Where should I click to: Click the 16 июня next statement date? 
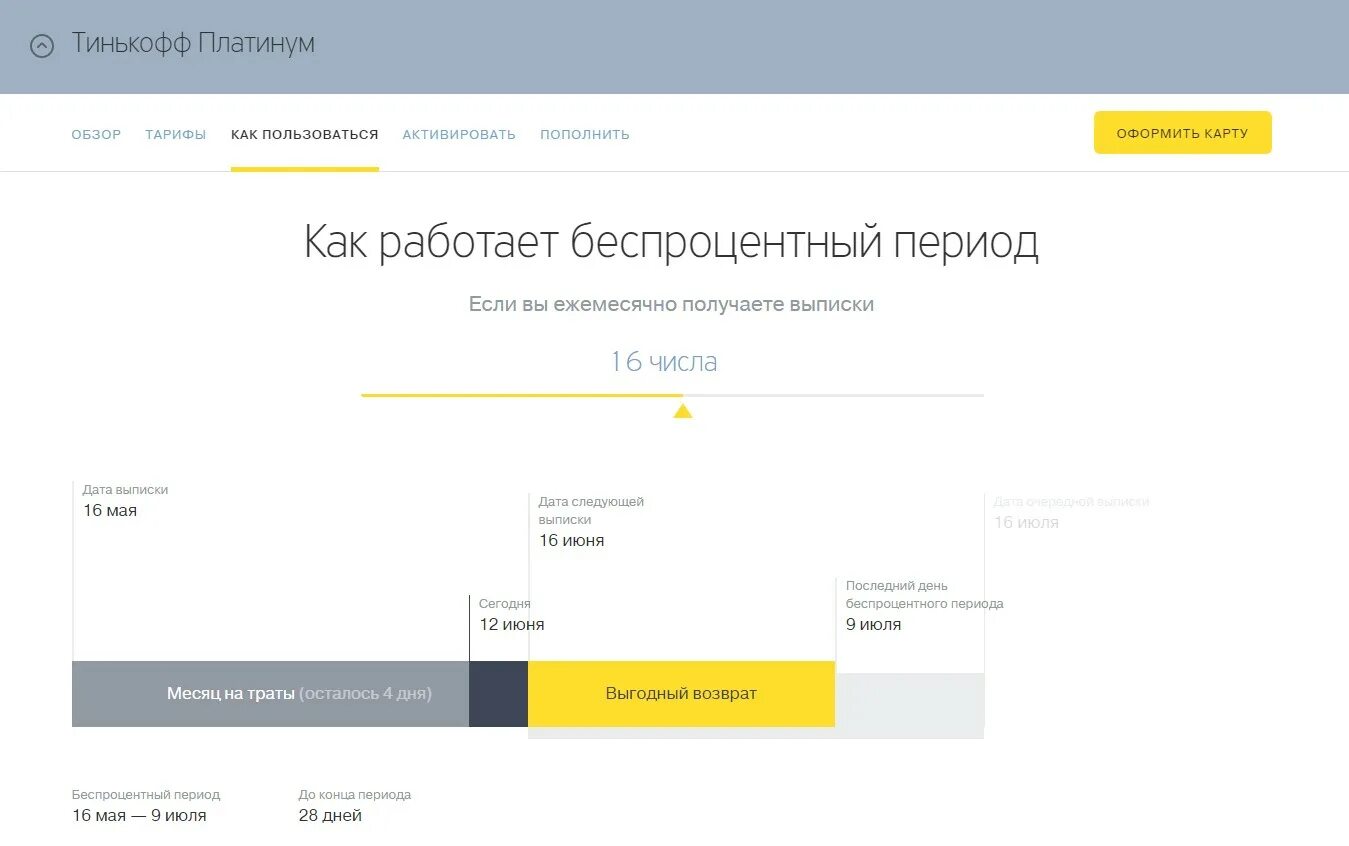click(x=572, y=541)
